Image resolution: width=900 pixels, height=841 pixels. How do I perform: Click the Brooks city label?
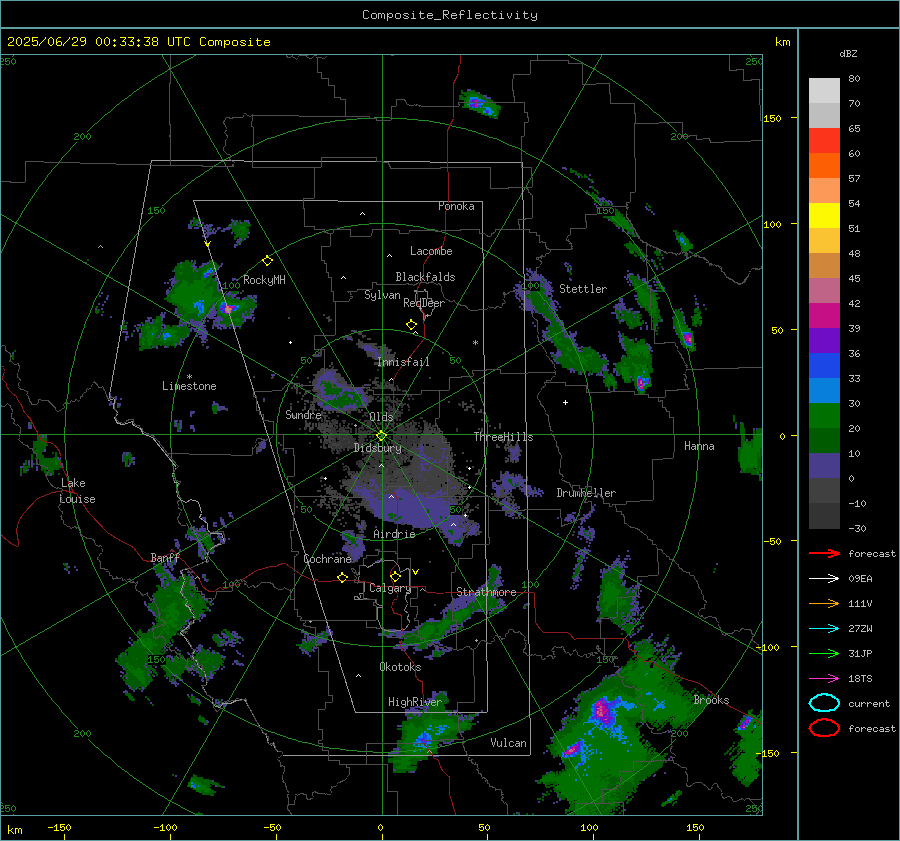(711, 700)
